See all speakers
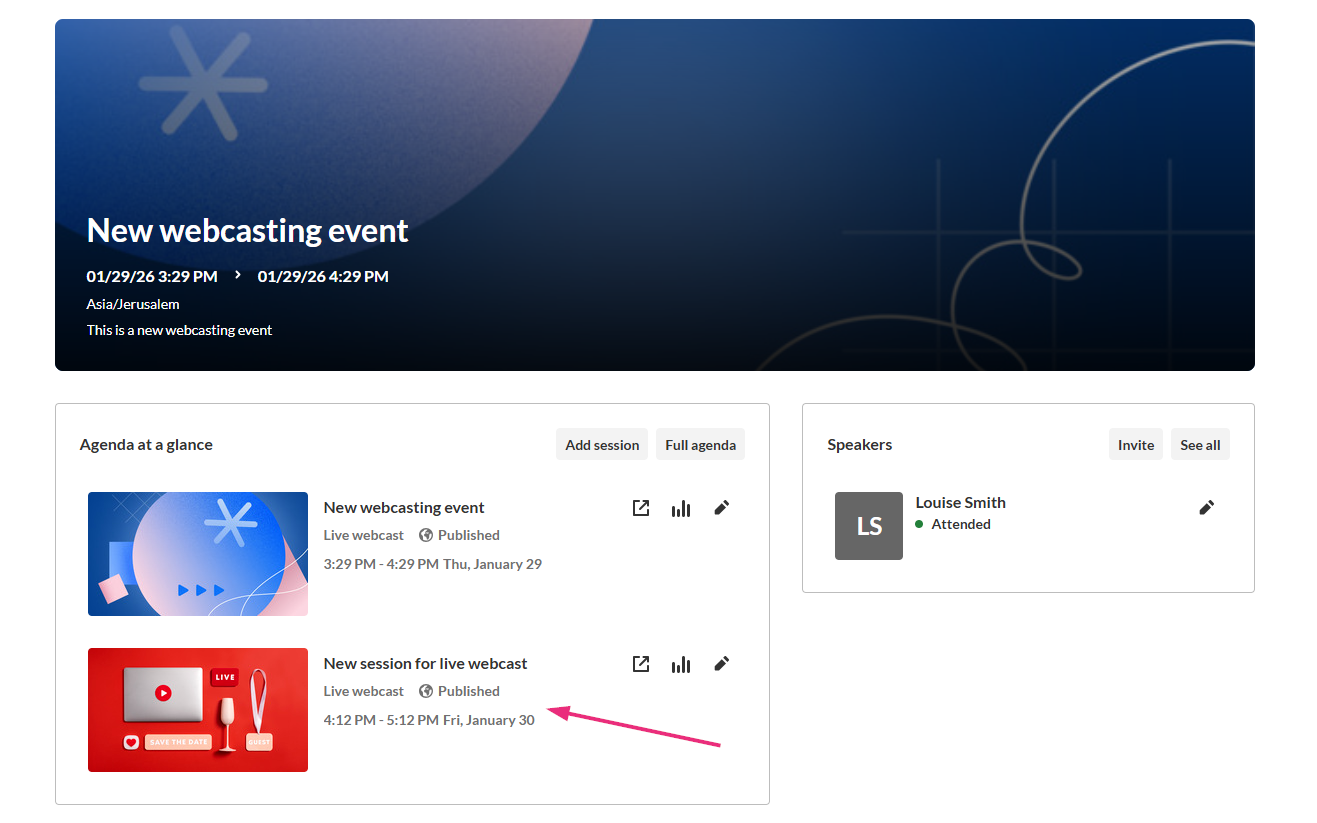This screenshot has height=823, width=1317. pos(1200,445)
